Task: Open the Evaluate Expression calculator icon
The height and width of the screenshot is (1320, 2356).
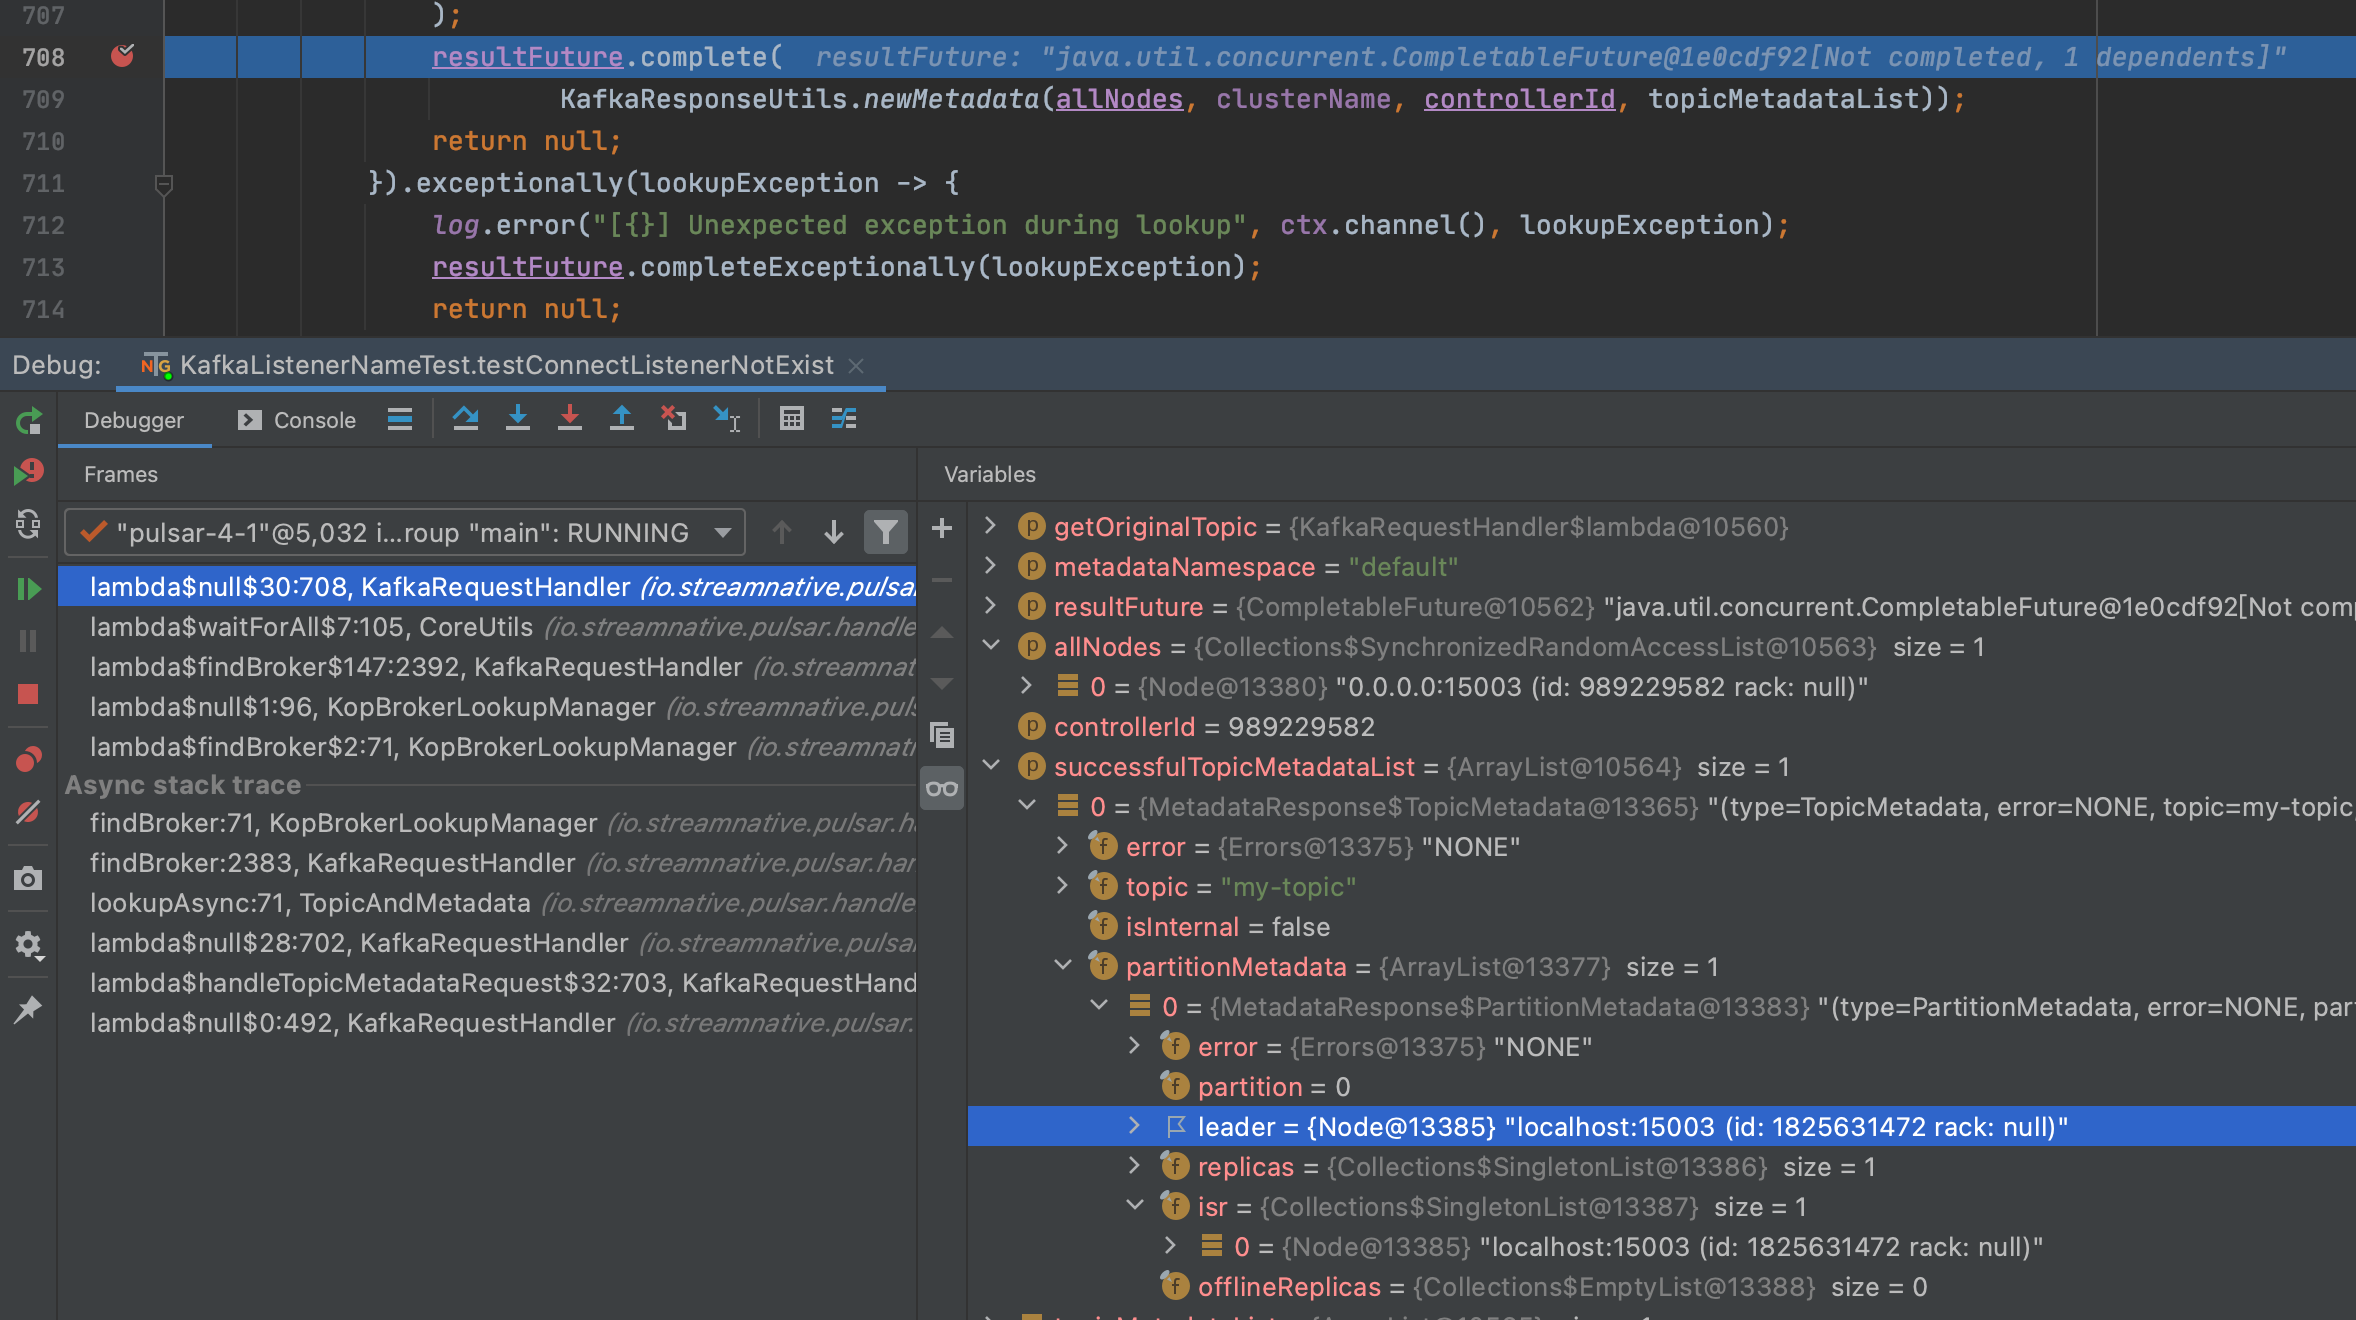Action: pyautogui.click(x=791, y=418)
